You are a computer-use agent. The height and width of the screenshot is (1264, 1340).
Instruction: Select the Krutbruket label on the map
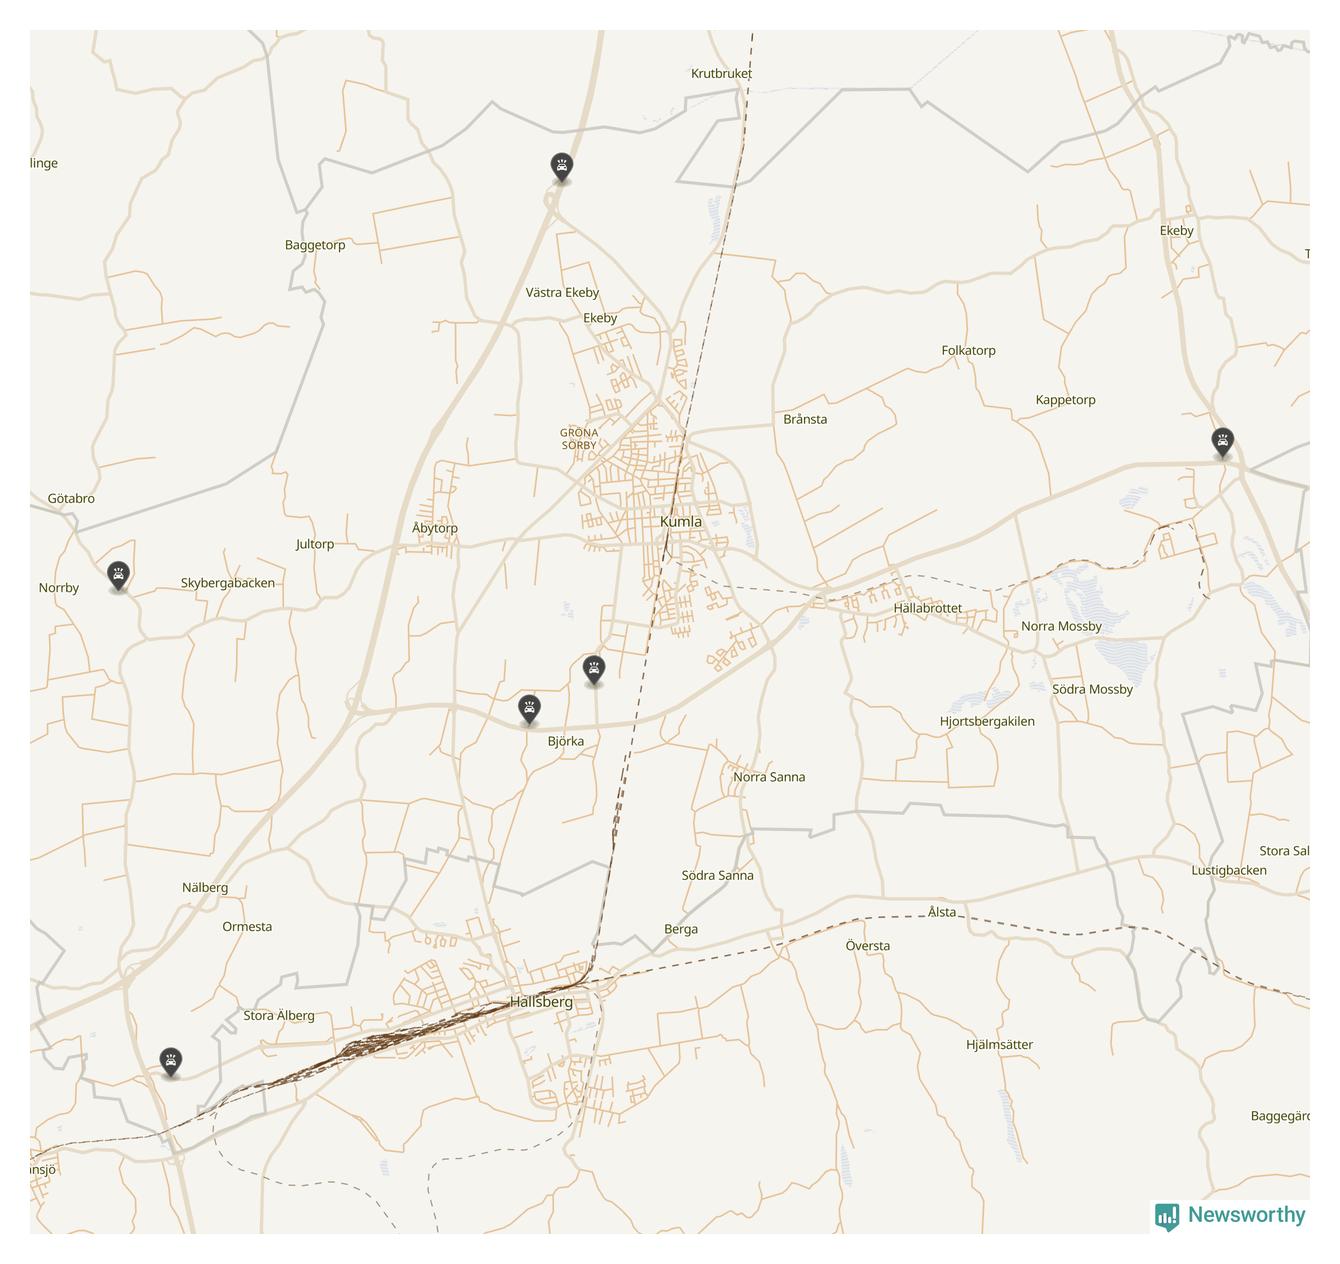point(721,73)
